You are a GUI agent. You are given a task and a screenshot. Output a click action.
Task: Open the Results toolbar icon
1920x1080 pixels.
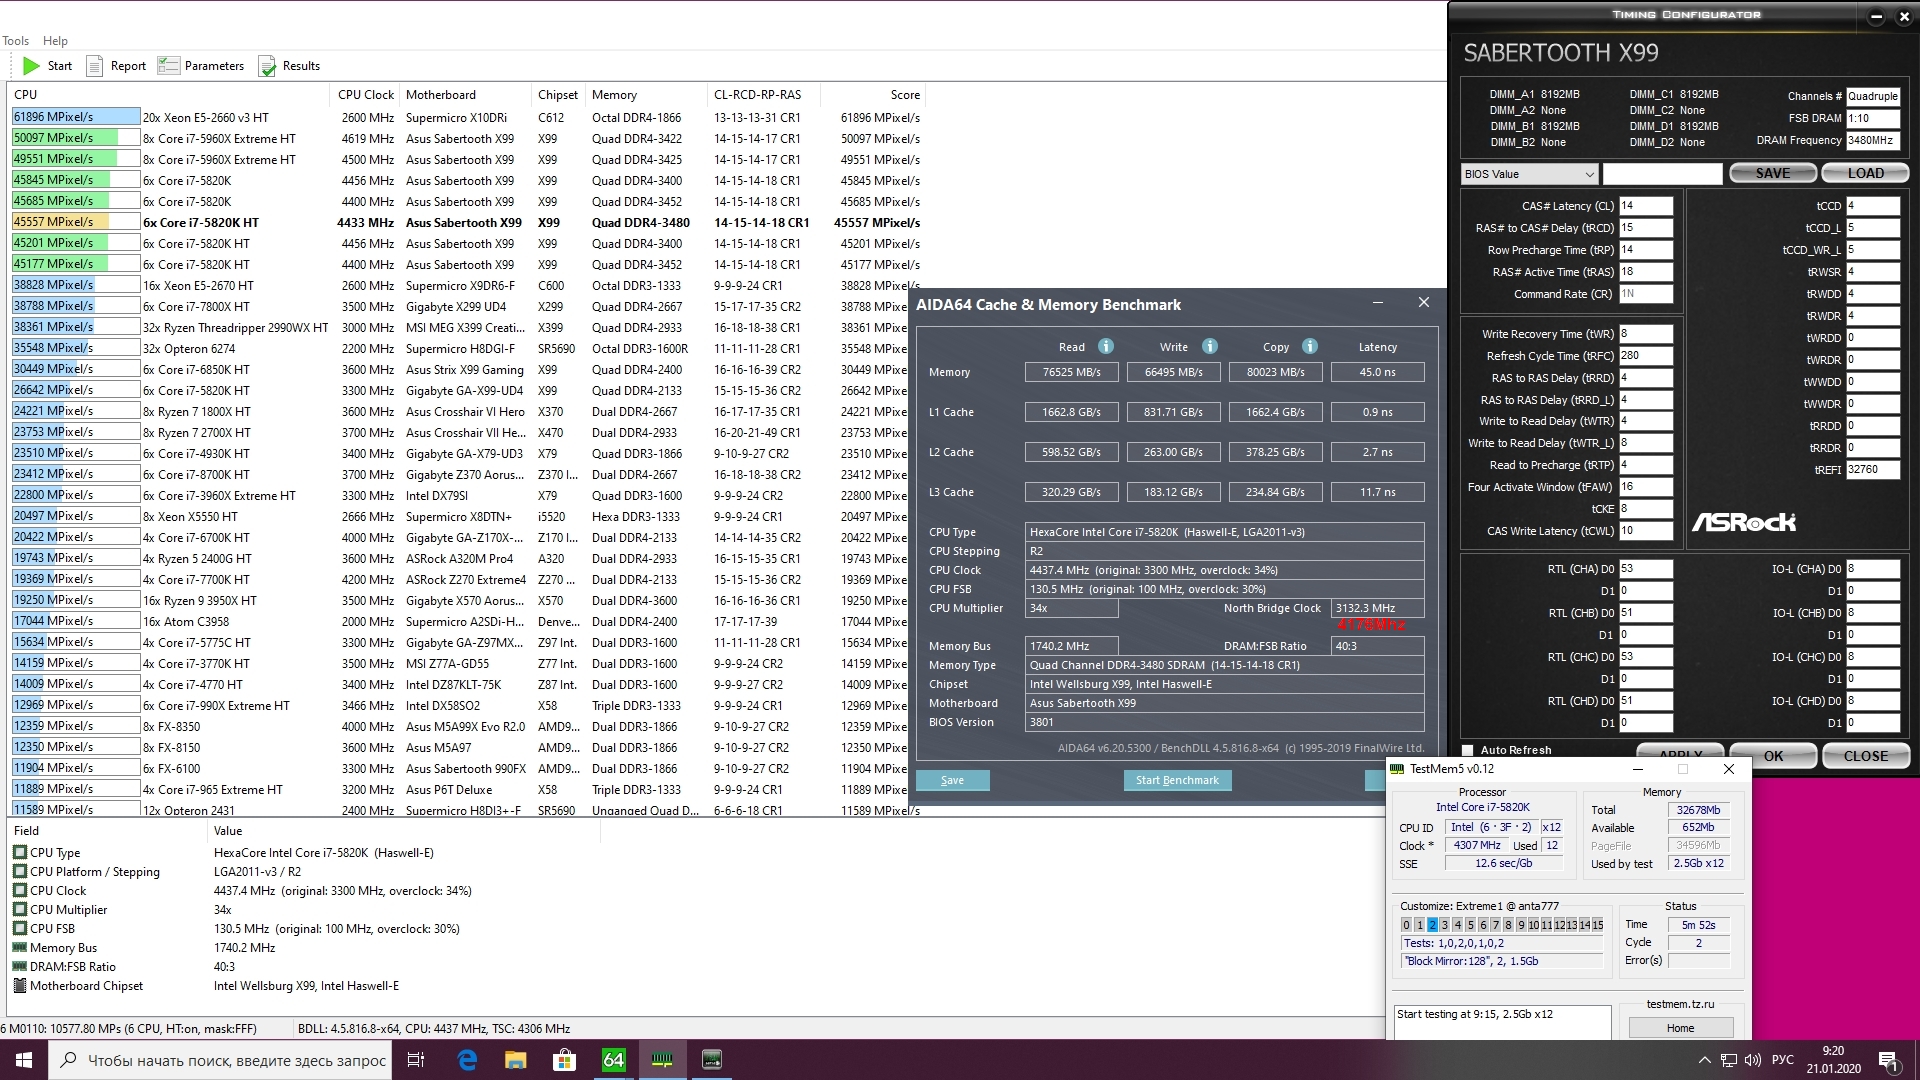267,66
